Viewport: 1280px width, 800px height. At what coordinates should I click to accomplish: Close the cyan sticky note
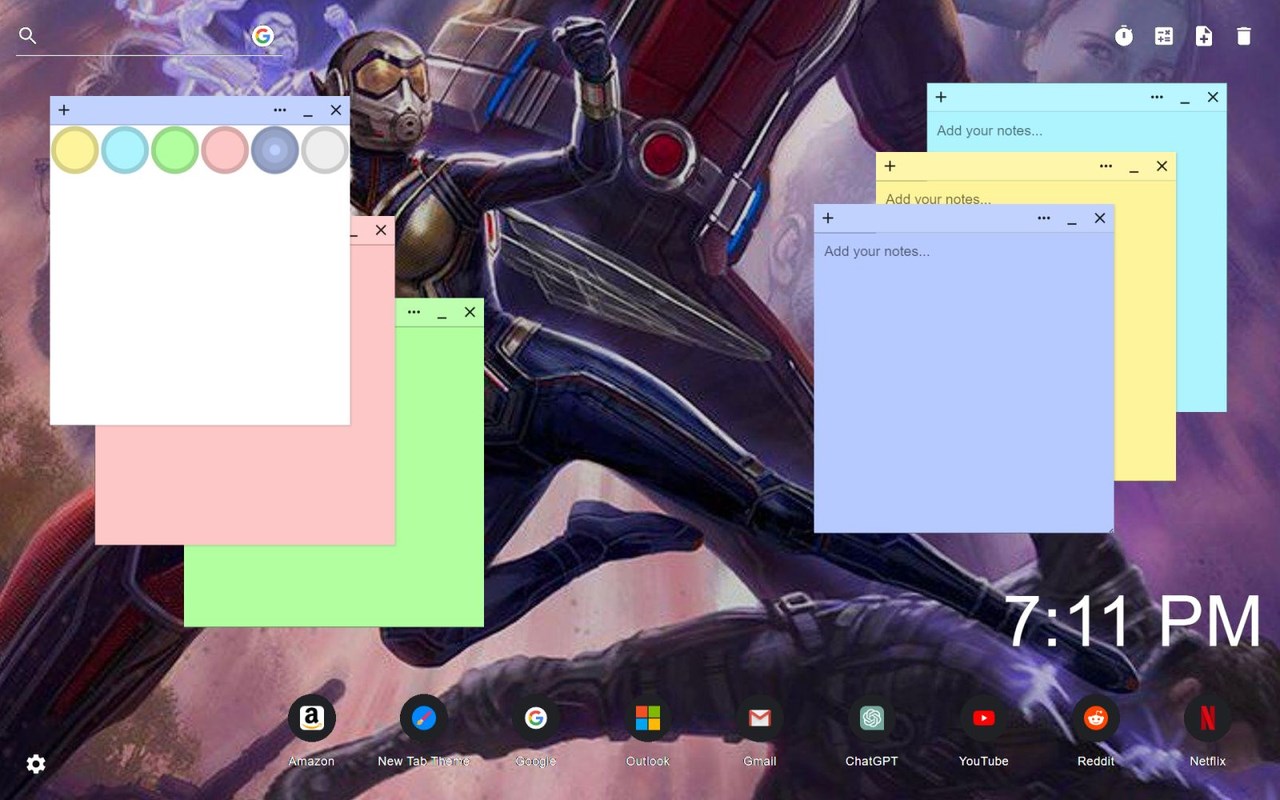tap(1213, 97)
